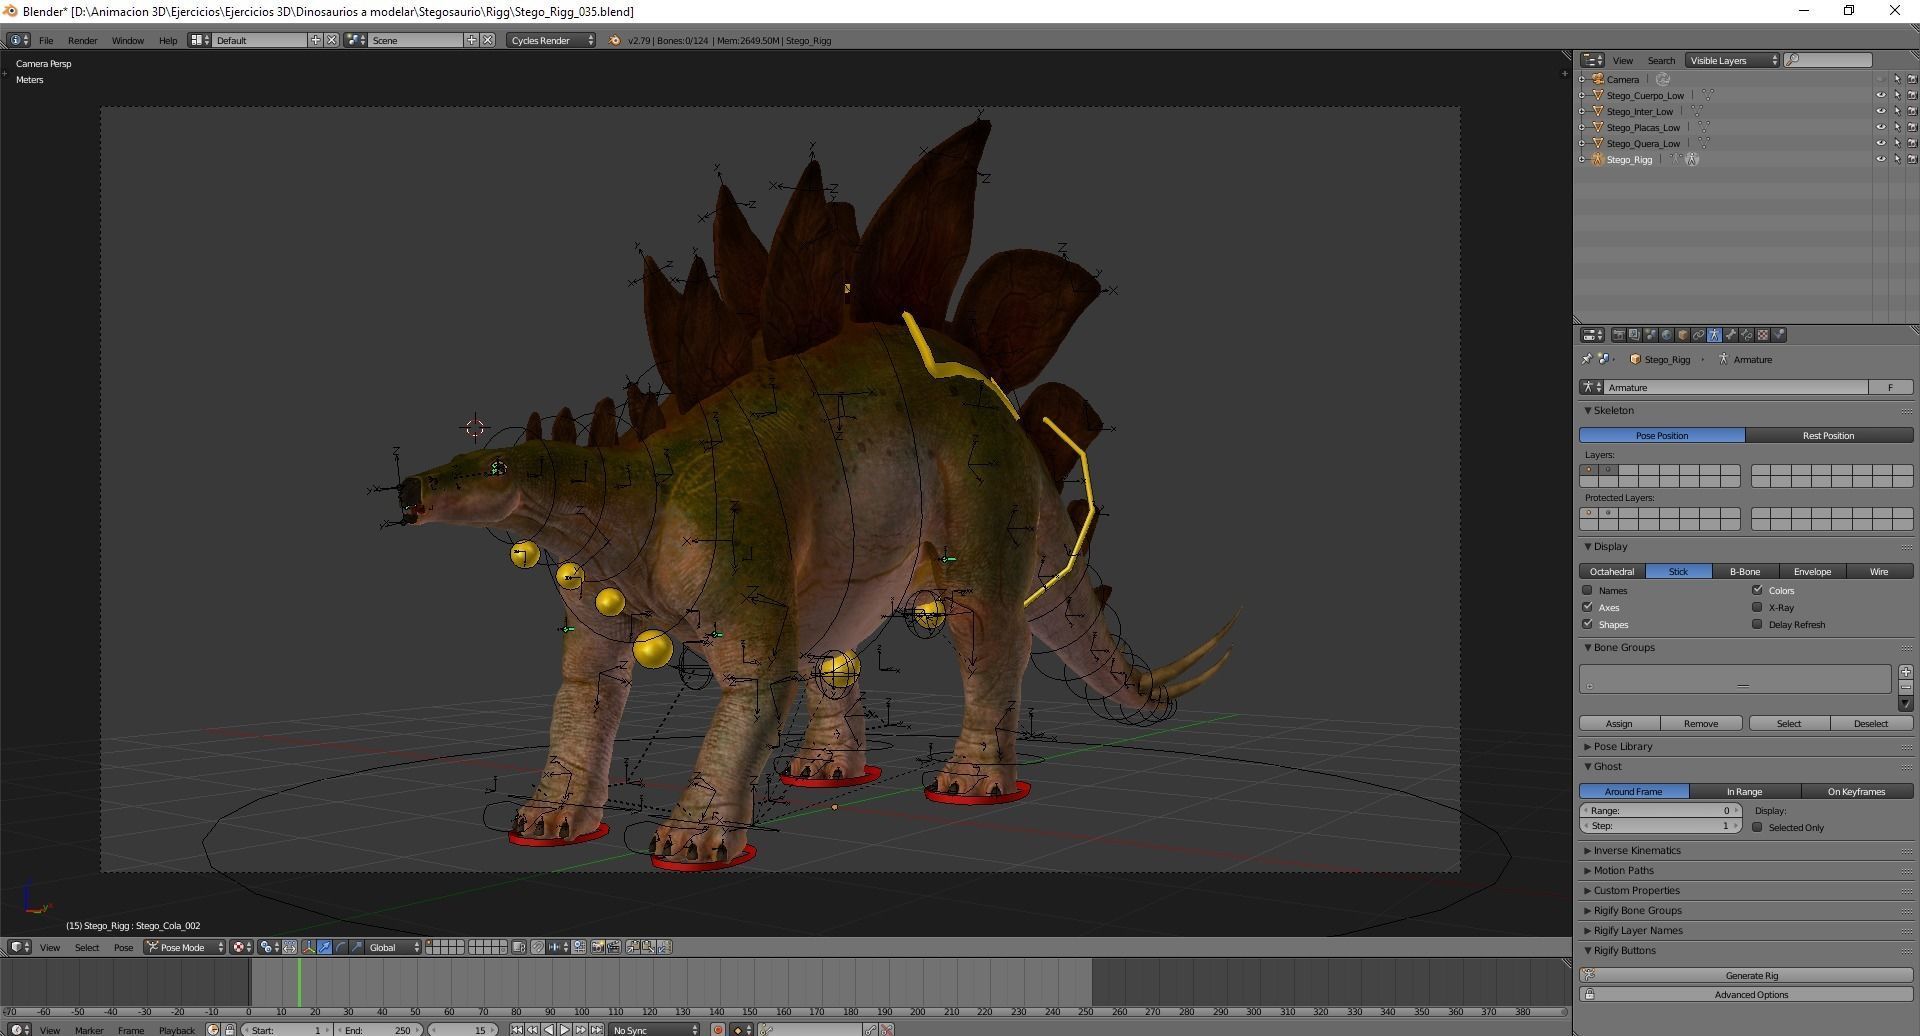Open the Texture properties tab
Viewport: 1920px width, 1036px height.
(x=1763, y=335)
